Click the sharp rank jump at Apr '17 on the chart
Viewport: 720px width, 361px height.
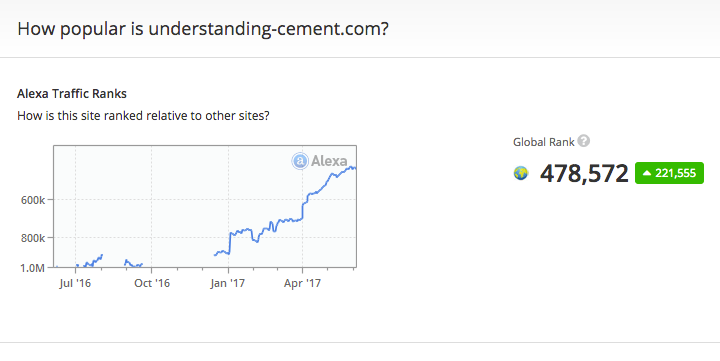[303, 210]
